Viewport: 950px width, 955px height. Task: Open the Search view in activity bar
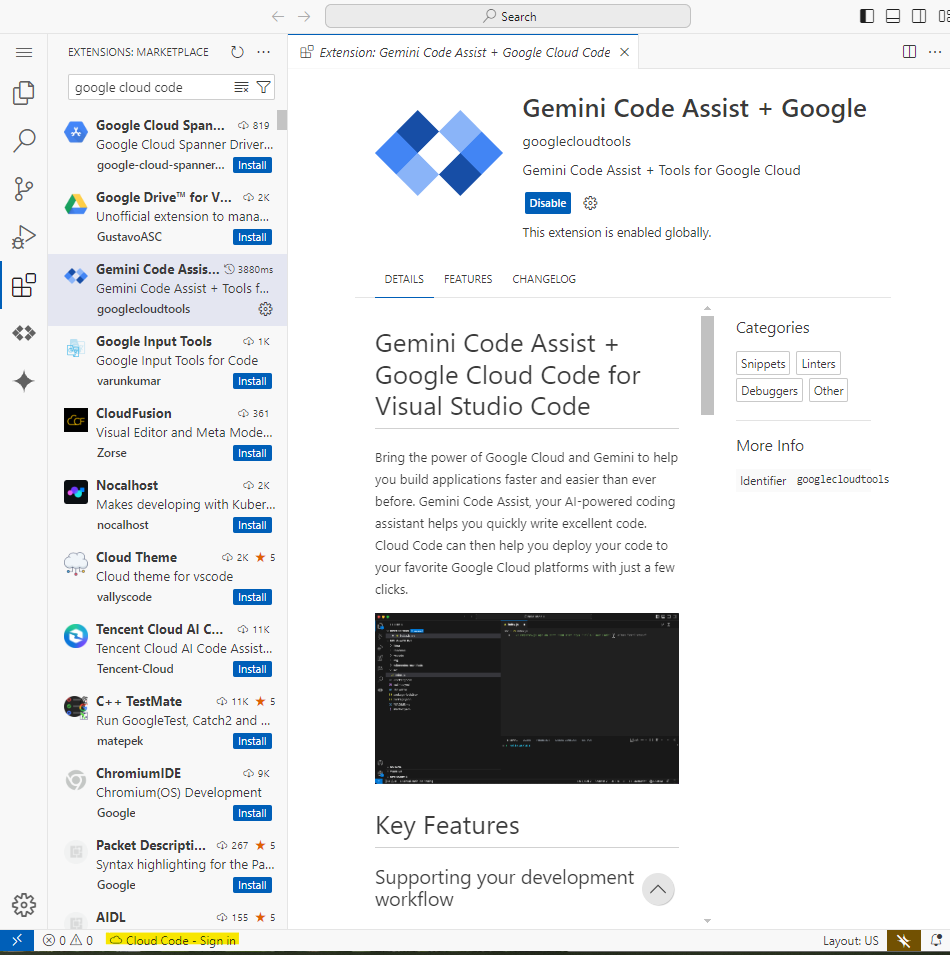tap(24, 140)
